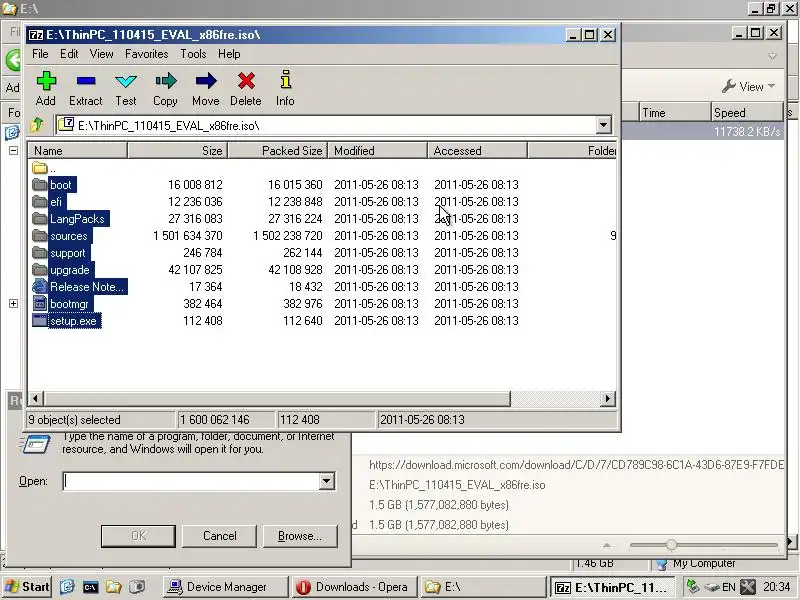Click the download.microsoft.com URL text

click(576, 465)
